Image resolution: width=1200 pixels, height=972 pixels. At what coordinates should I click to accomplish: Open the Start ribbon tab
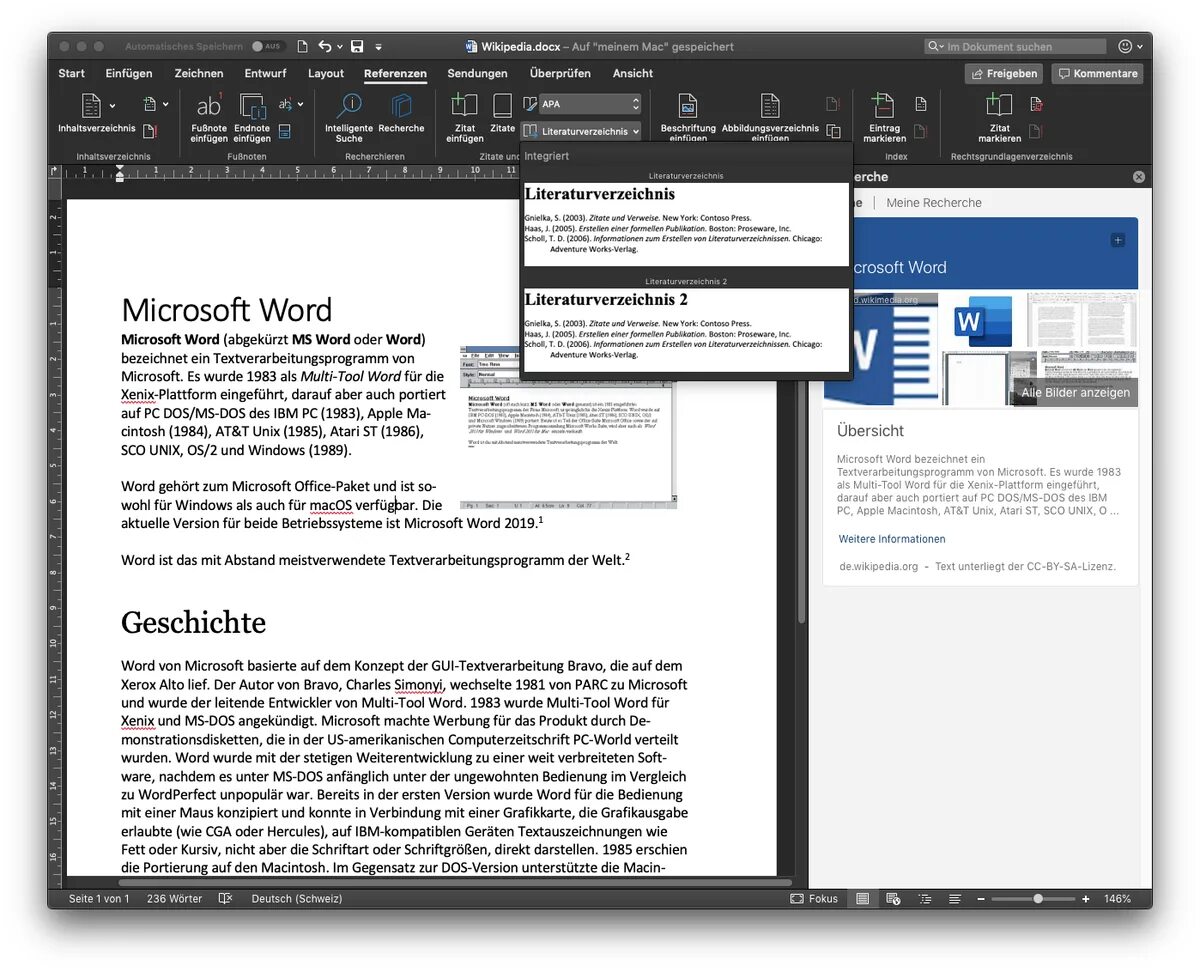tap(71, 73)
